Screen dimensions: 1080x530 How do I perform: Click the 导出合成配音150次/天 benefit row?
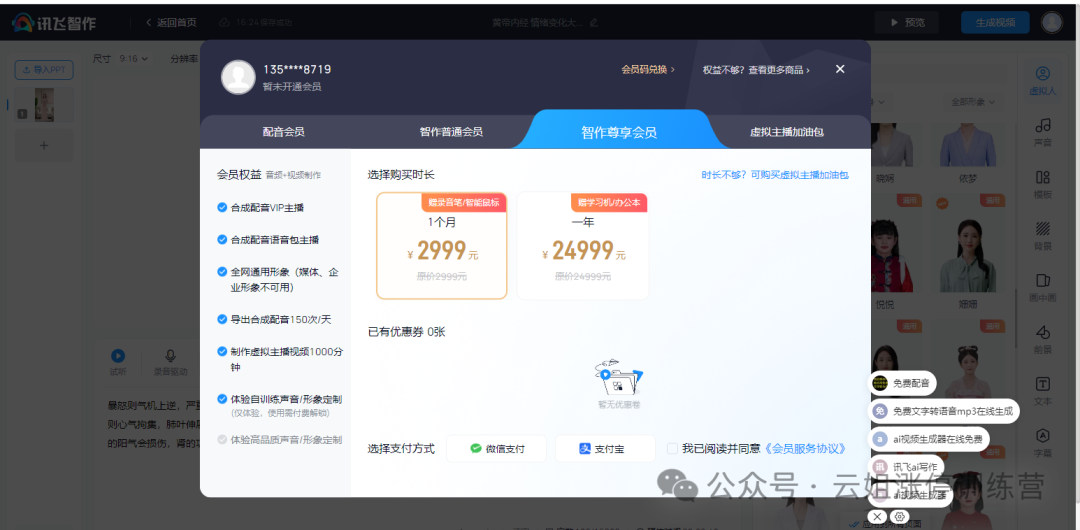point(274,319)
